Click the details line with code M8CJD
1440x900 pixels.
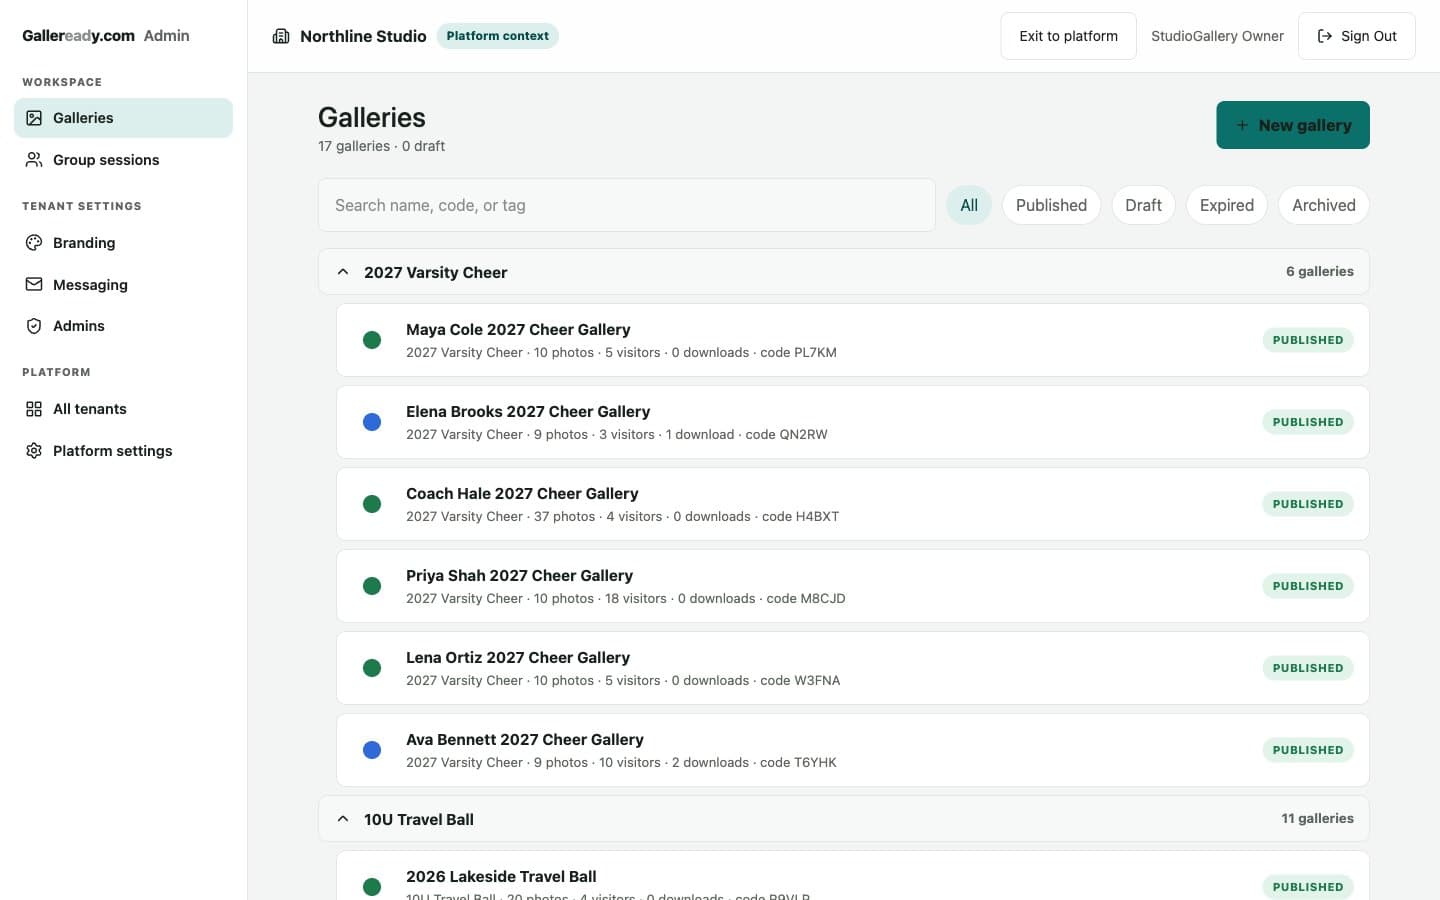[x=626, y=598]
